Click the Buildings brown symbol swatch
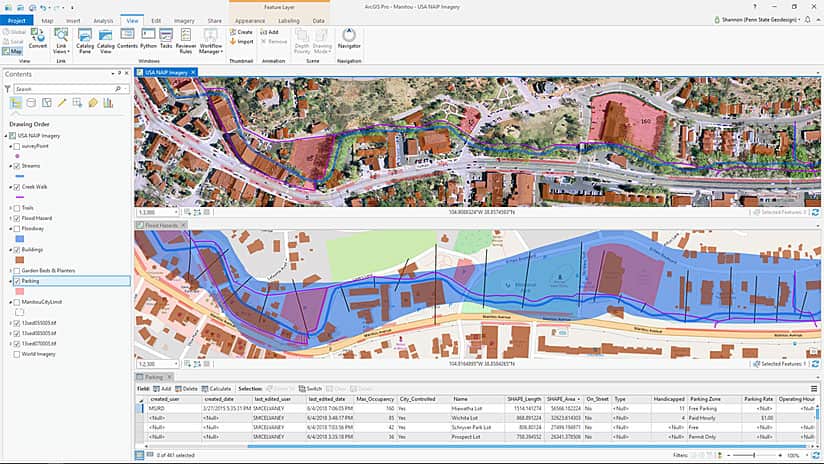This screenshot has height=464, width=824. point(19,260)
